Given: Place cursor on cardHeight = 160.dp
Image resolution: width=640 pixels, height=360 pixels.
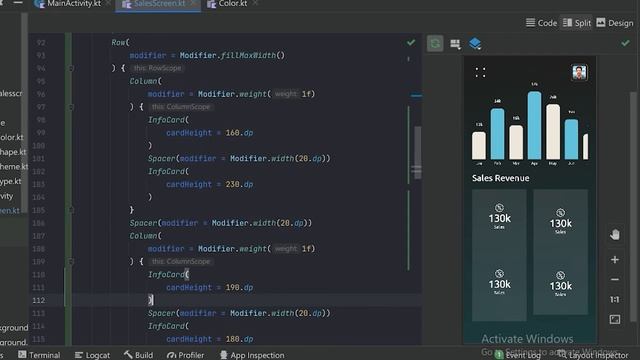Looking at the screenshot, I should coord(209,133).
